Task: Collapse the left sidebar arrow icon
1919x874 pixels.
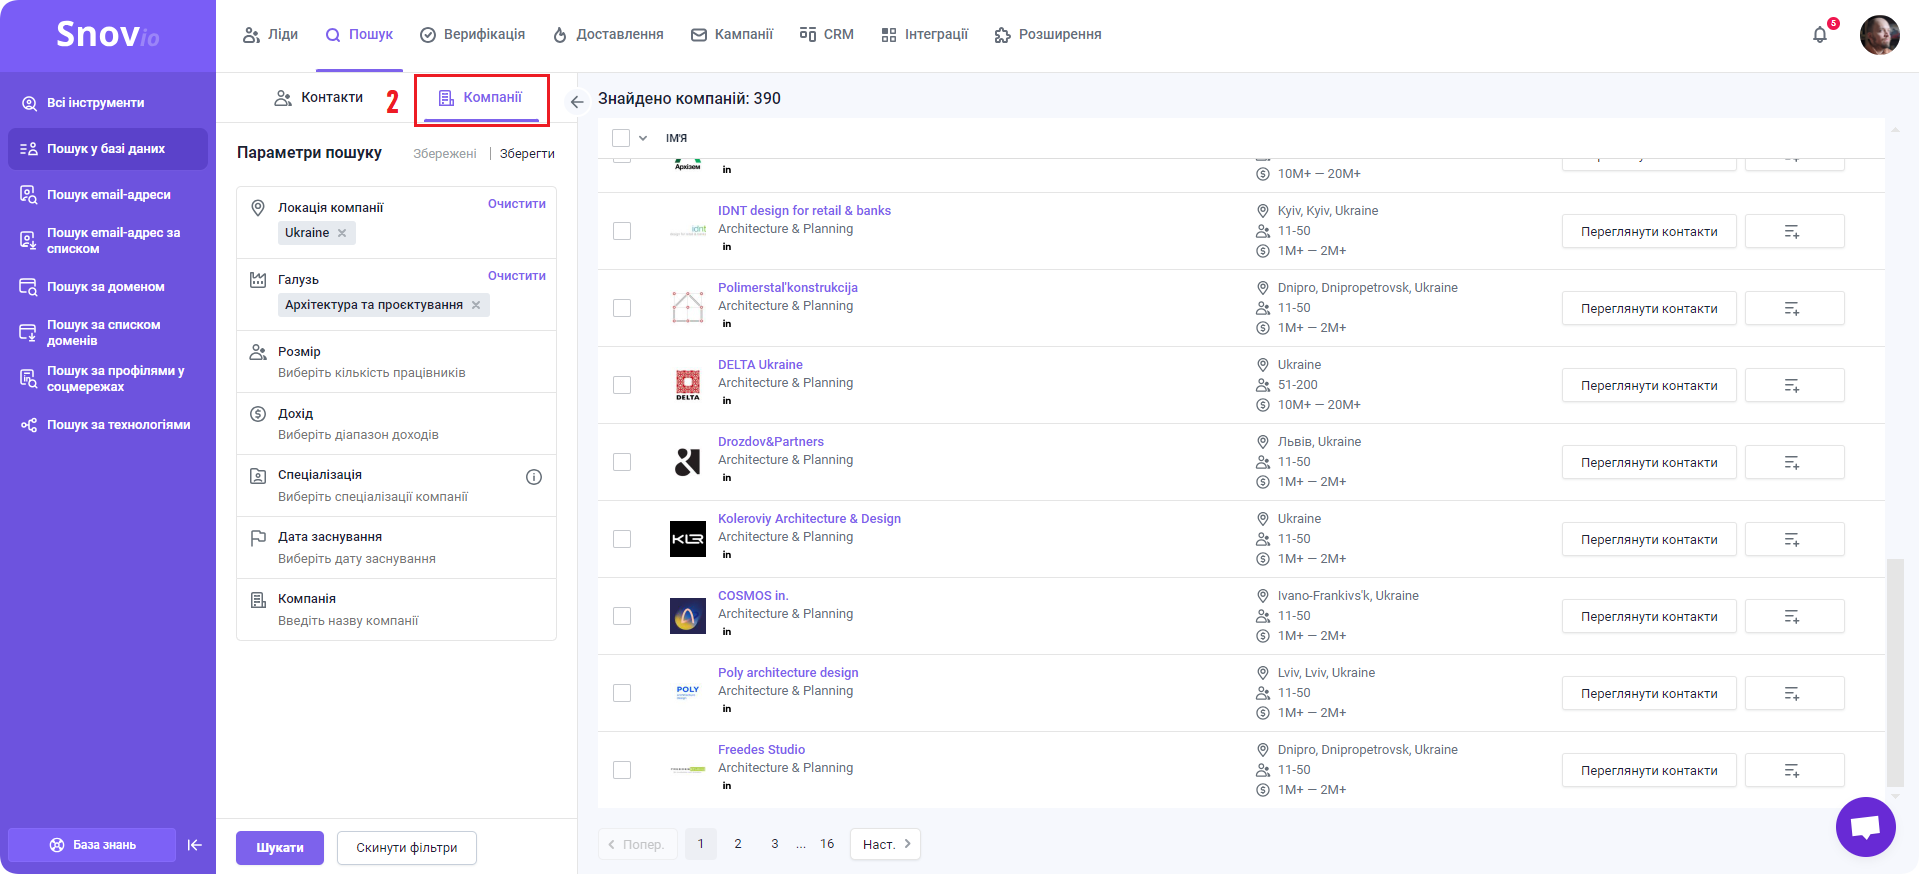Action: tap(195, 845)
